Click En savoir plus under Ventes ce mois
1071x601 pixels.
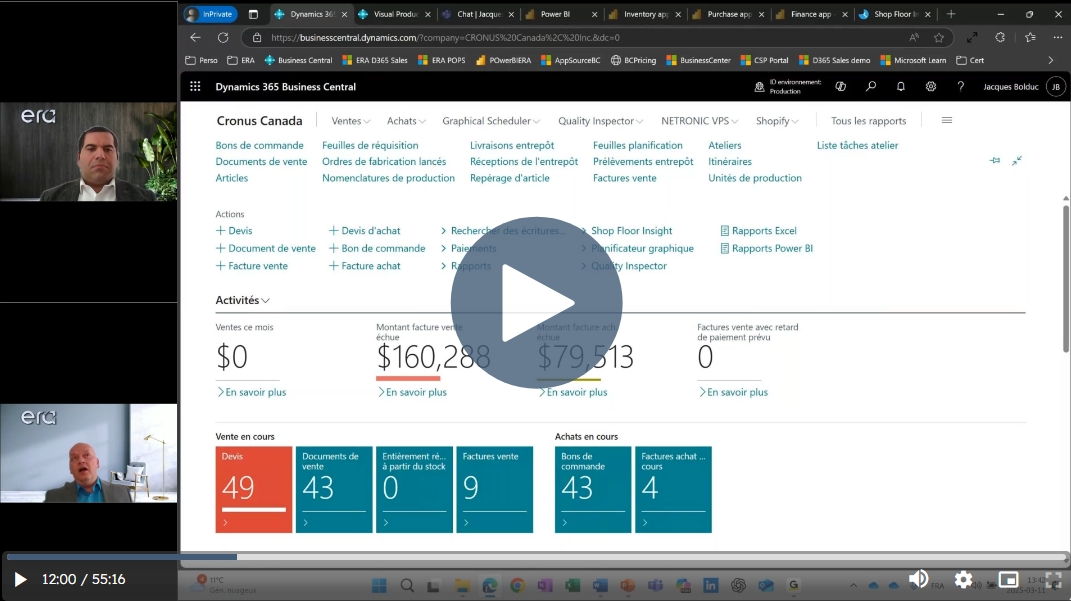pos(252,392)
